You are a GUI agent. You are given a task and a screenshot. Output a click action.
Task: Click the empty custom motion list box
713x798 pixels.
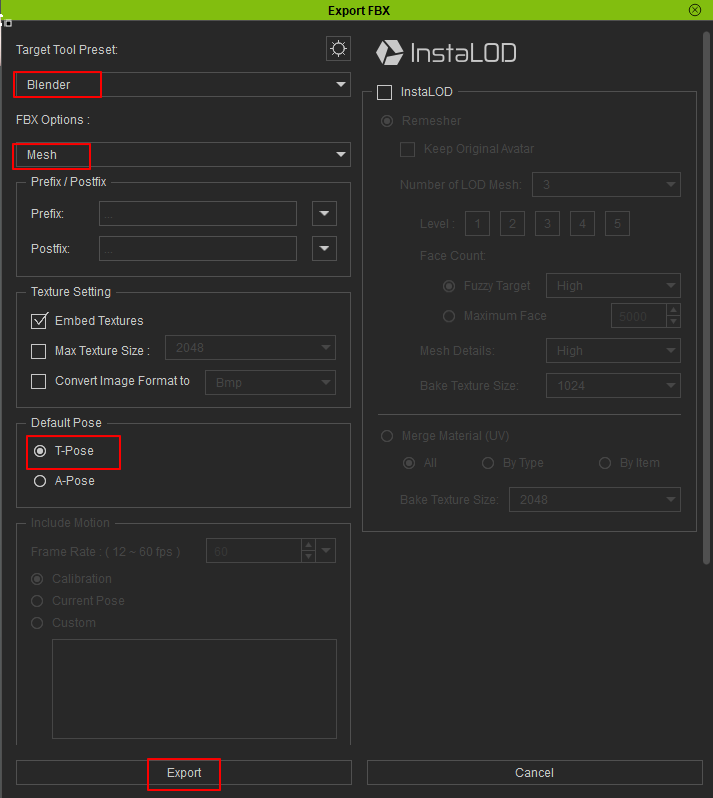click(x=194, y=689)
